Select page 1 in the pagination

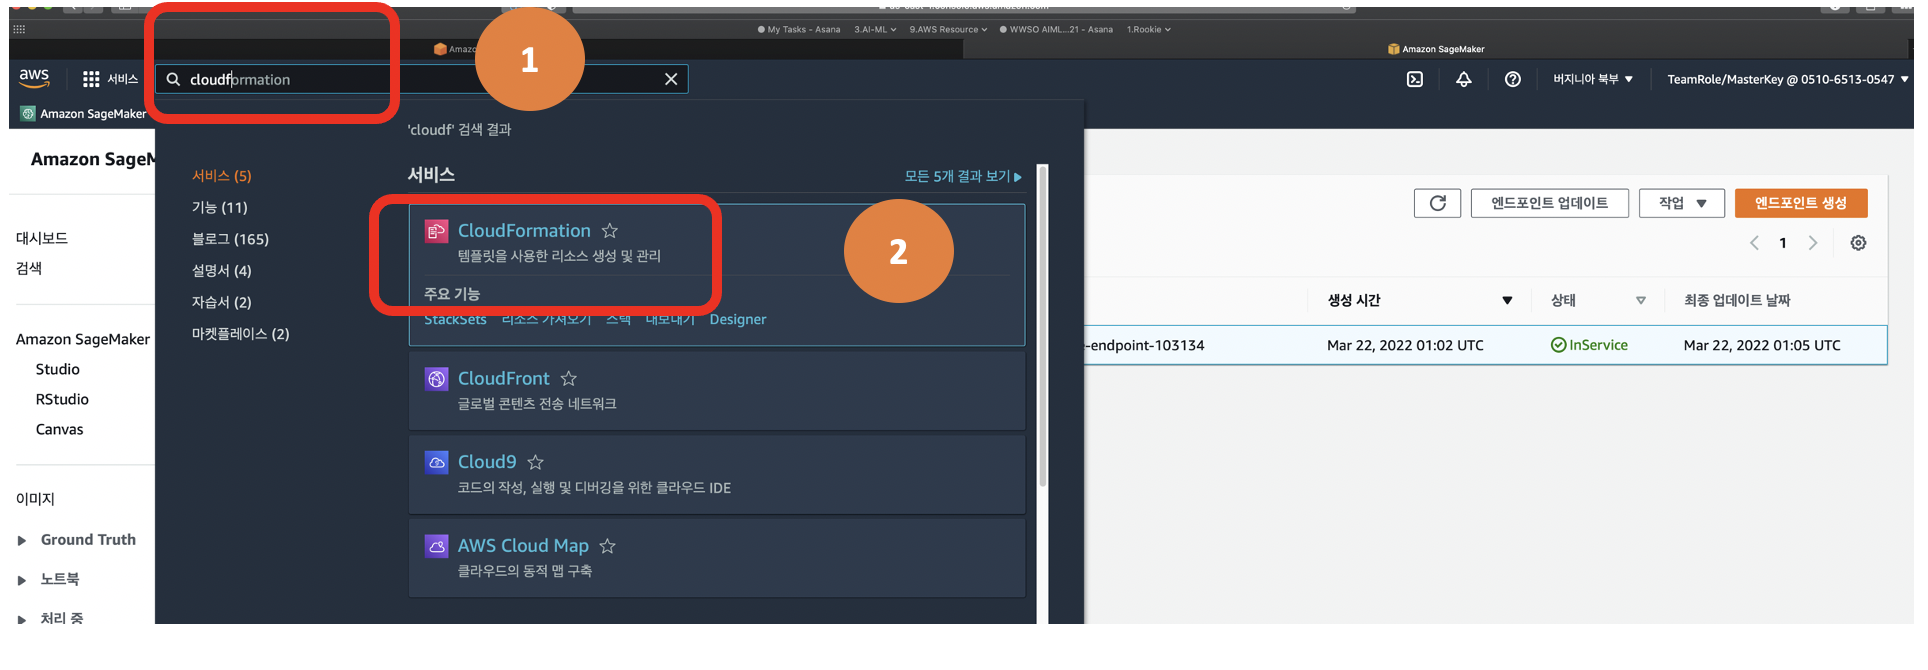coord(1783,243)
